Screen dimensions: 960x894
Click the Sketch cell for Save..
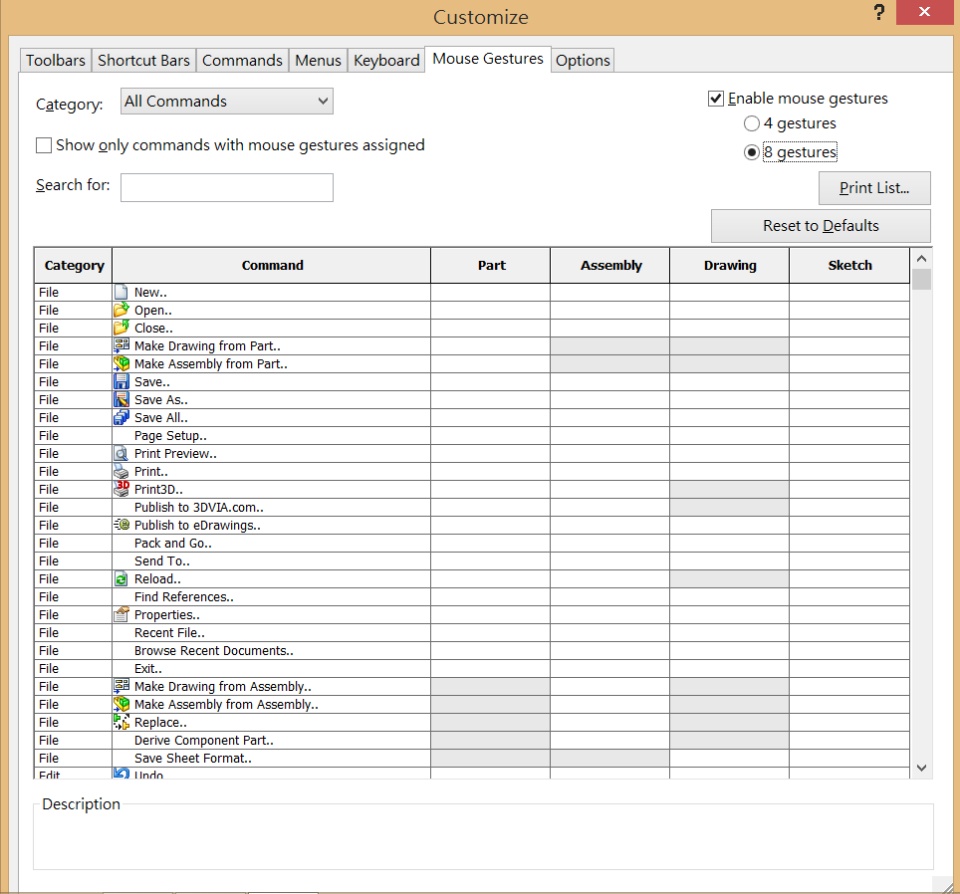850,381
